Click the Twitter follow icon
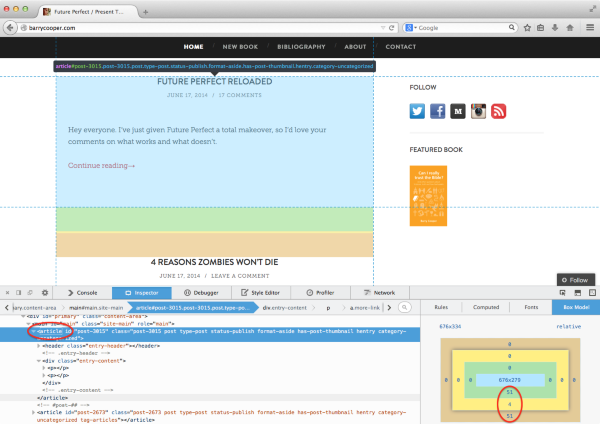600x424 pixels. point(419,111)
